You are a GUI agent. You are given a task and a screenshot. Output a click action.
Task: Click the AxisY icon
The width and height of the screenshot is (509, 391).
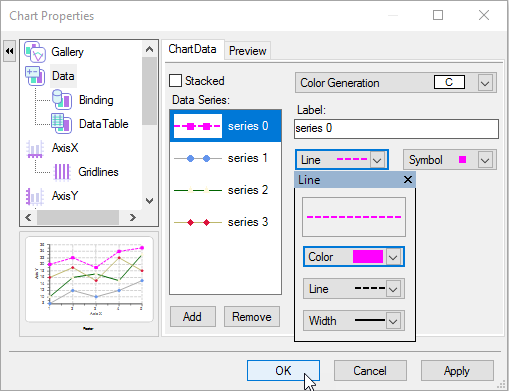point(35,196)
